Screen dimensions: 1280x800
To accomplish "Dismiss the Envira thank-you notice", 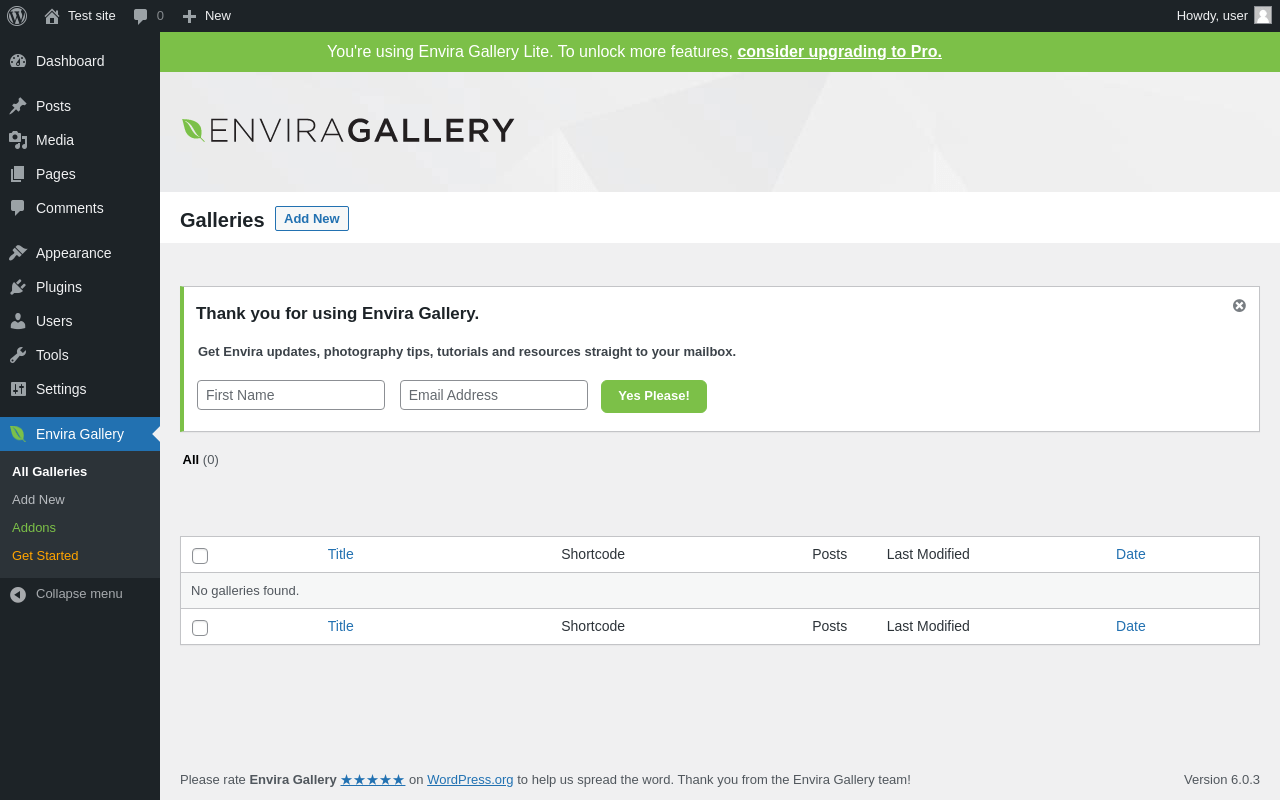I will (1239, 306).
